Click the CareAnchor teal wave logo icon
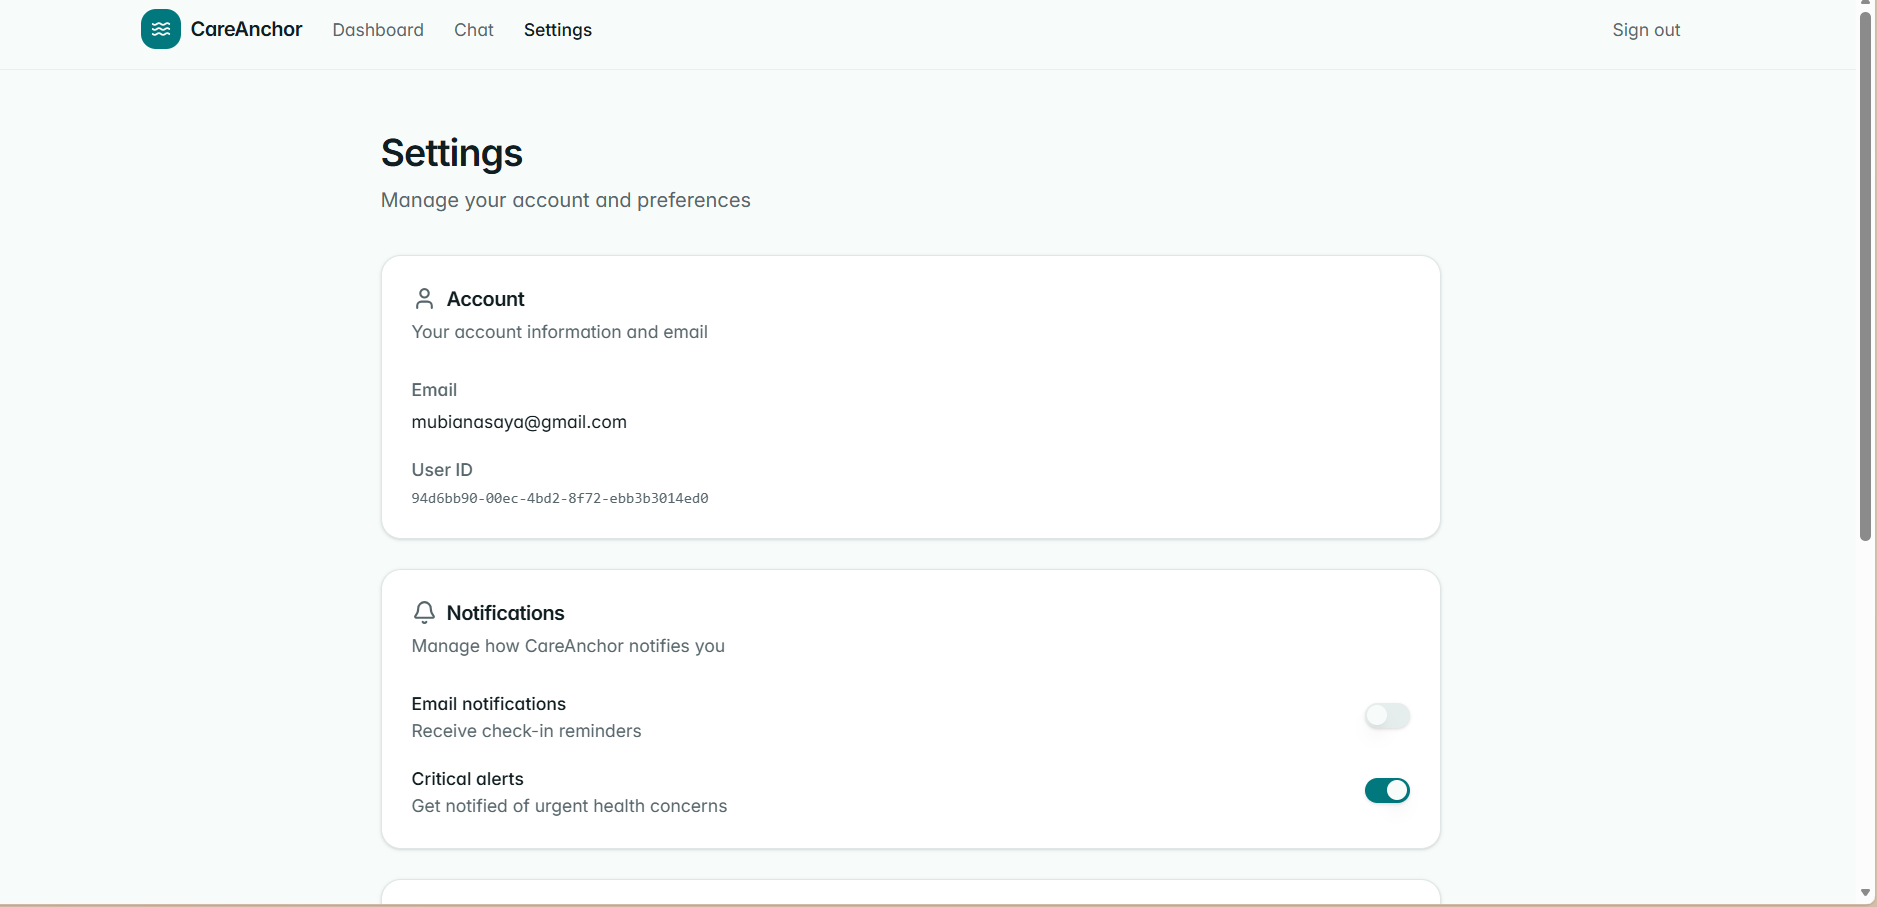 pos(161,29)
